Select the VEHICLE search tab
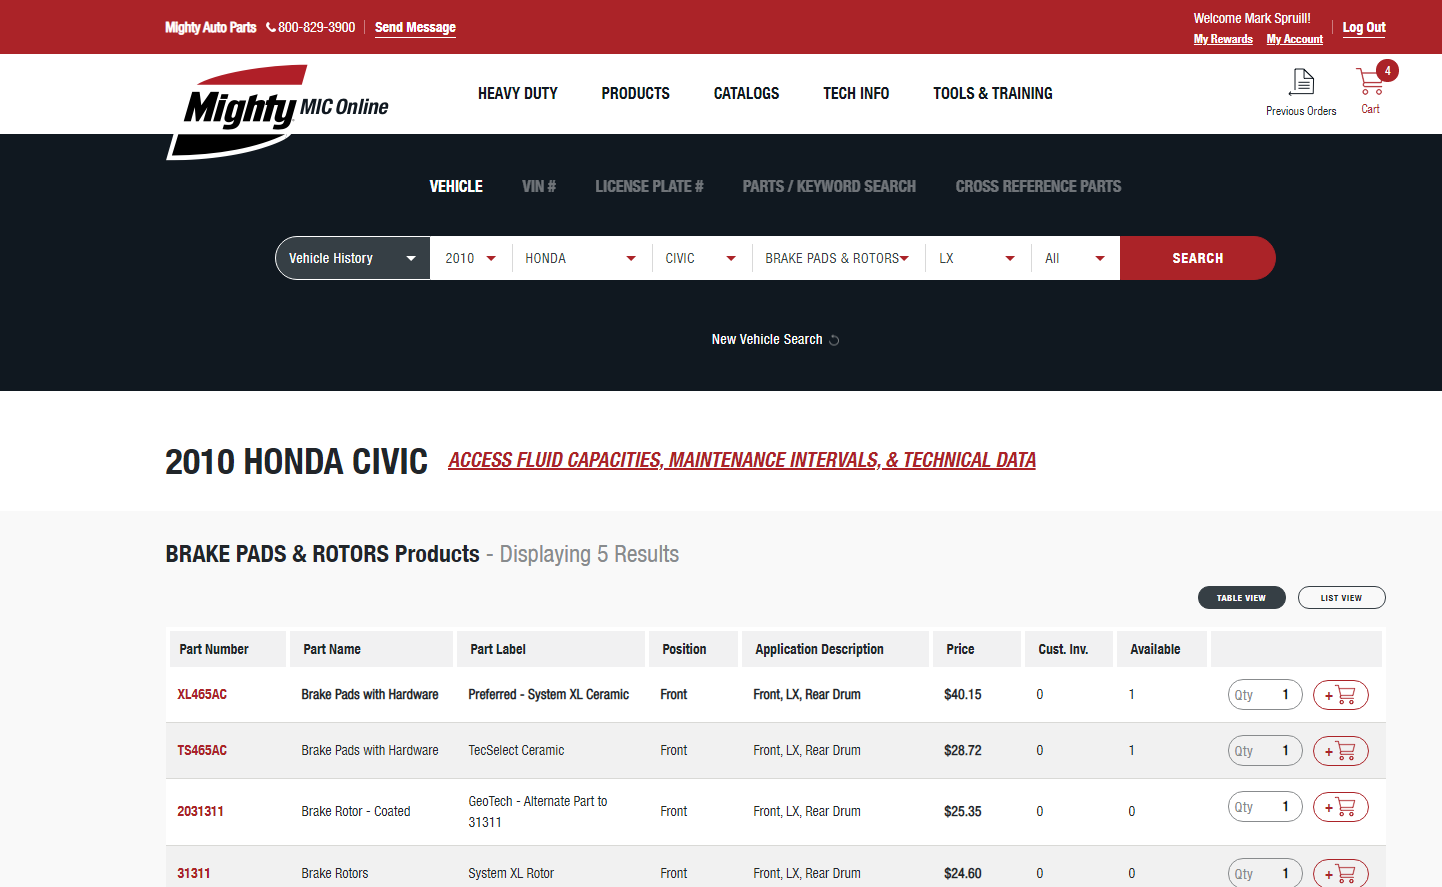 click(456, 187)
